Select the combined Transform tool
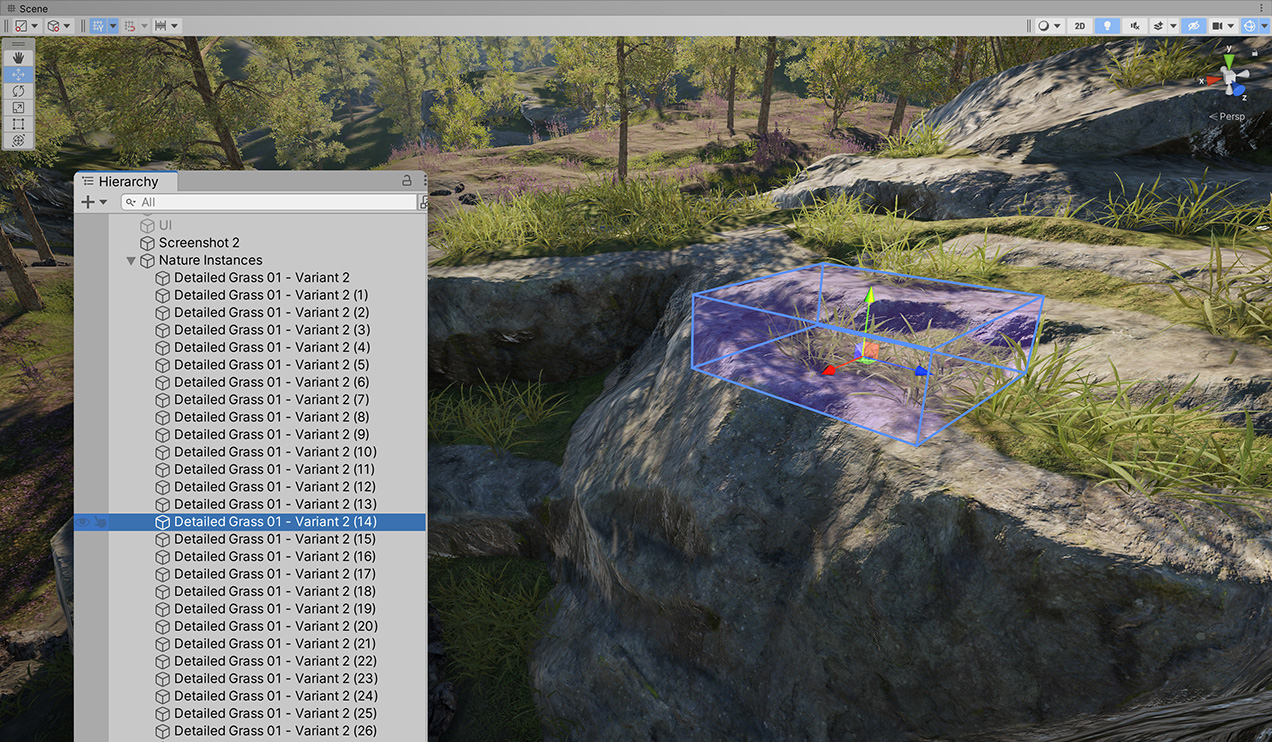This screenshot has height=742, width=1272. pos(19,141)
